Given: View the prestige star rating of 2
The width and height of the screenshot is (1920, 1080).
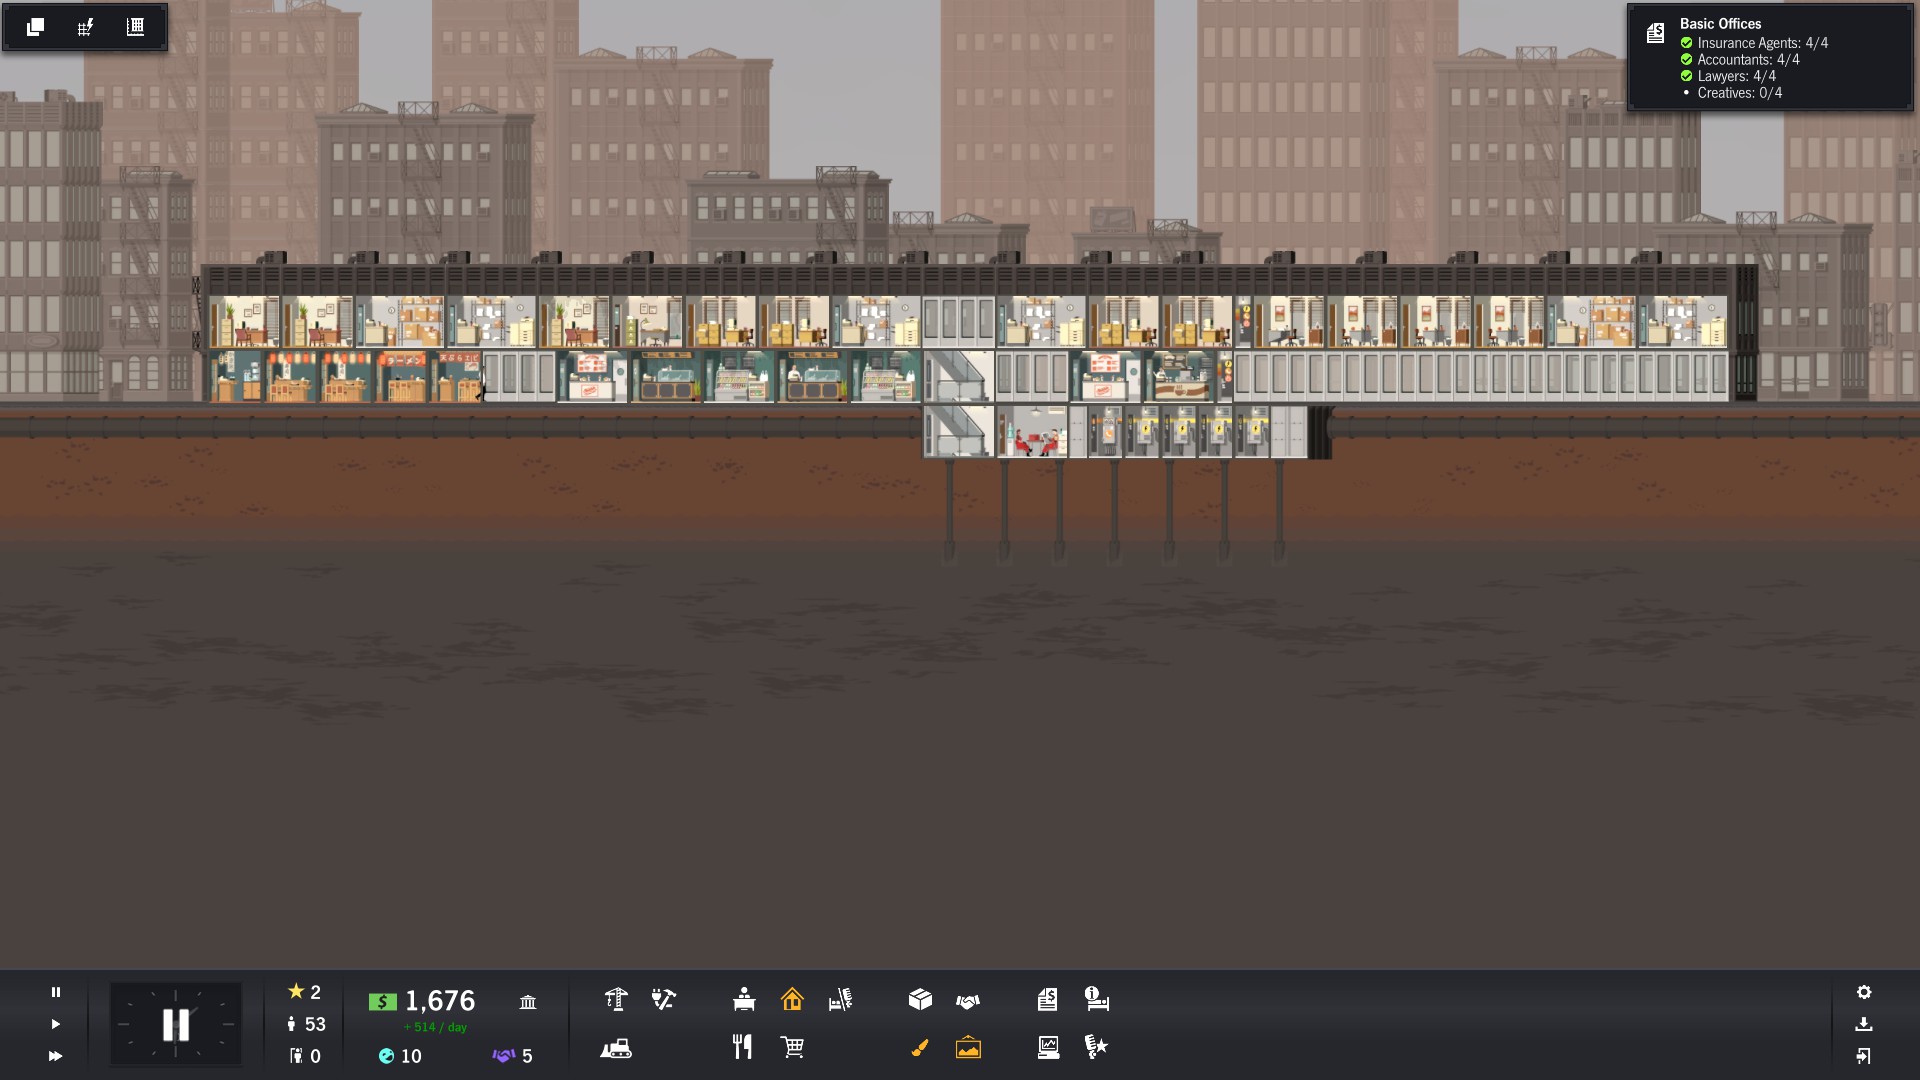Looking at the screenshot, I should pyautogui.click(x=304, y=992).
